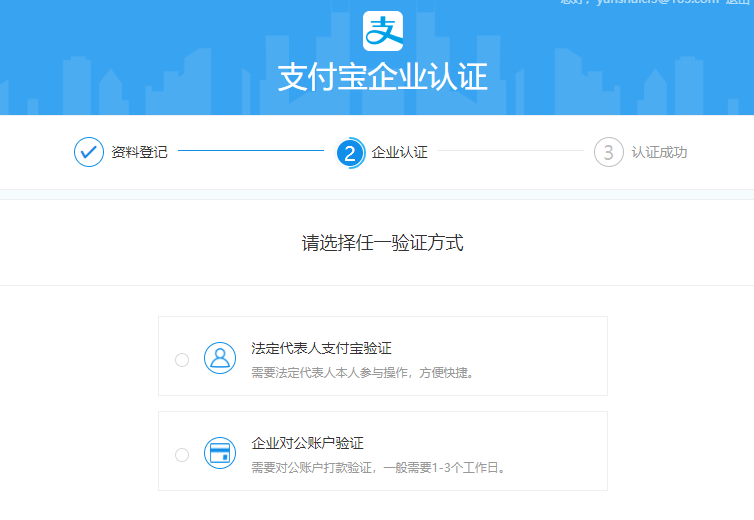Click text 需要对公账户打款验证，一般需要1-3个工作日。
This screenshot has height=520, width=754.
tap(379, 468)
